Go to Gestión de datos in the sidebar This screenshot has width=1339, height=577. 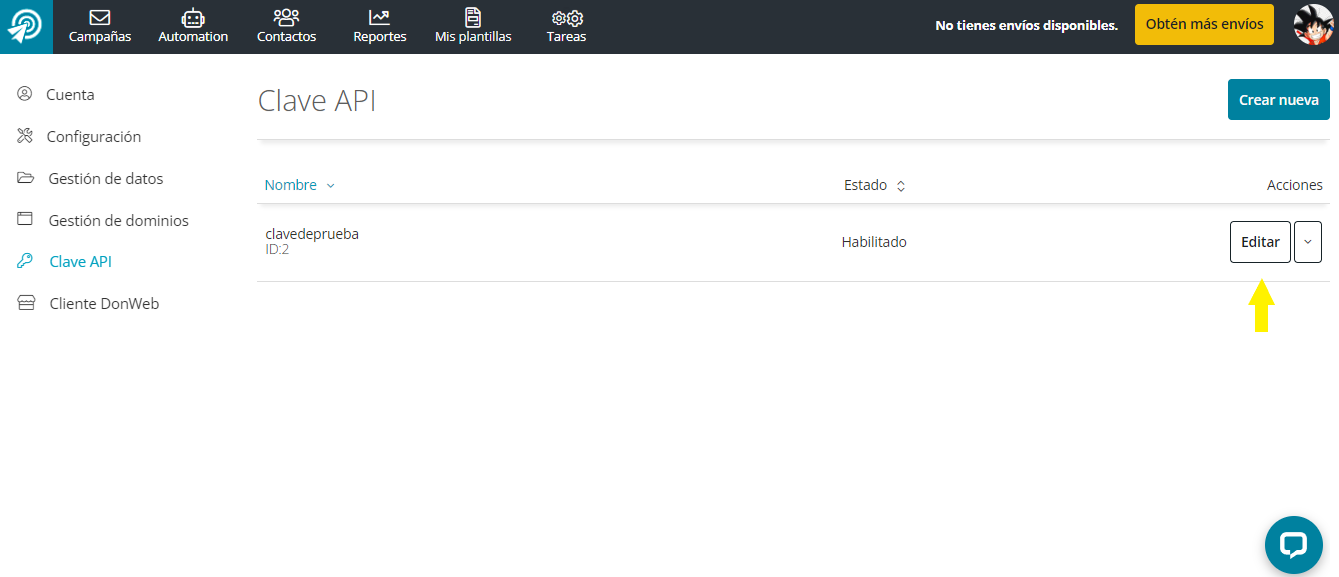(x=106, y=178)
